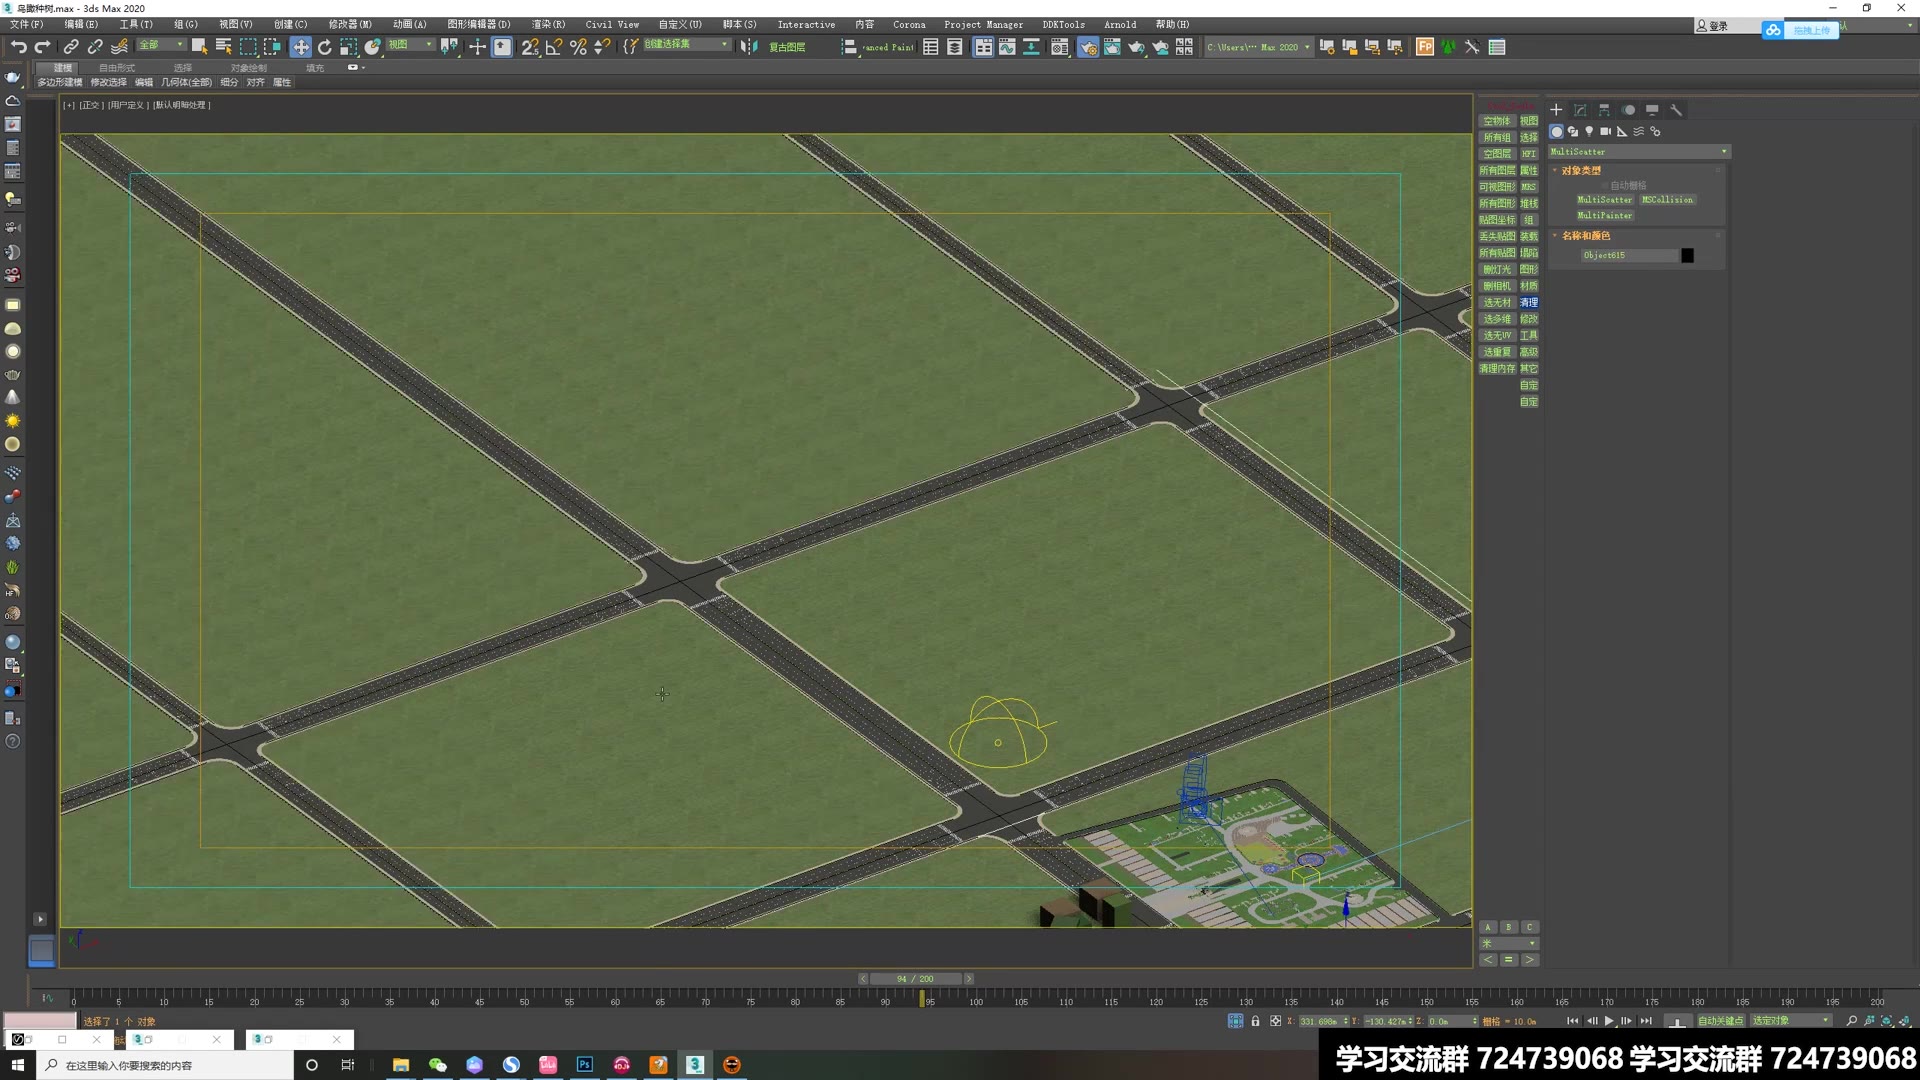Open the Modify panel tab icon
Image resolution: width=1920 pixels, height=1080 pixels.
pyautogui.click(x=1580, y=110)
